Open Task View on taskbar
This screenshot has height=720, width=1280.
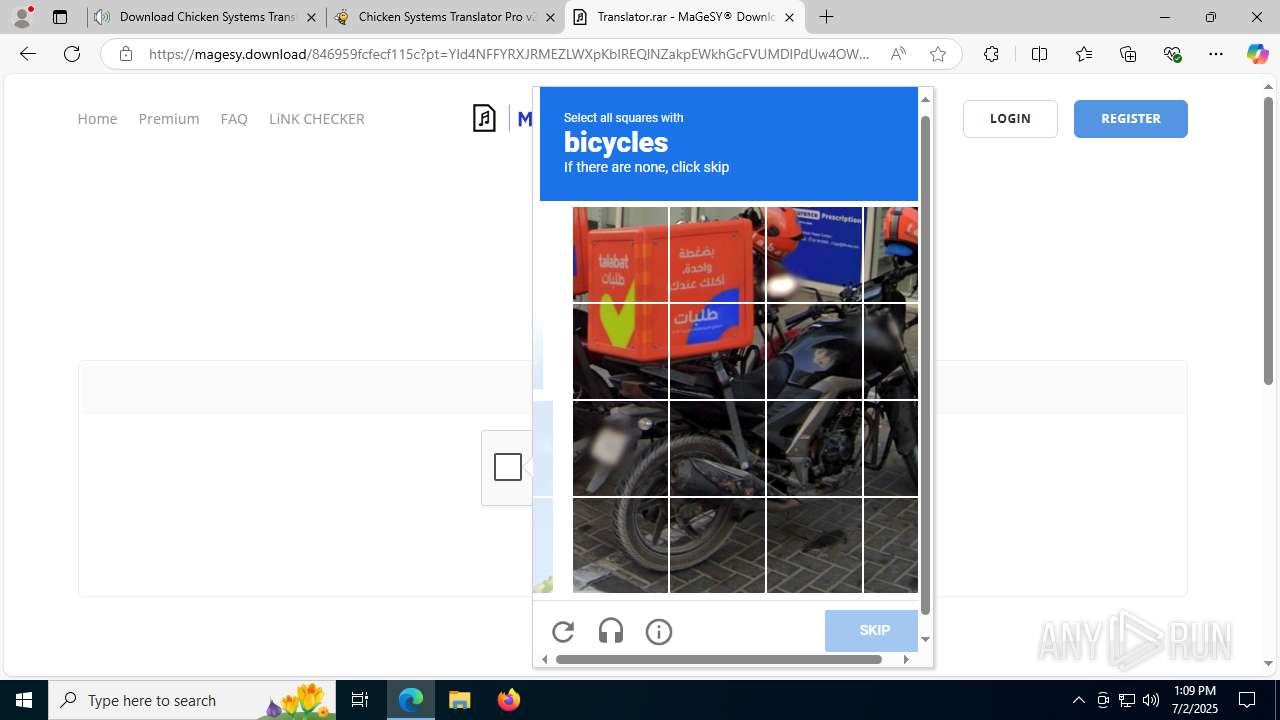click(360, 700)
